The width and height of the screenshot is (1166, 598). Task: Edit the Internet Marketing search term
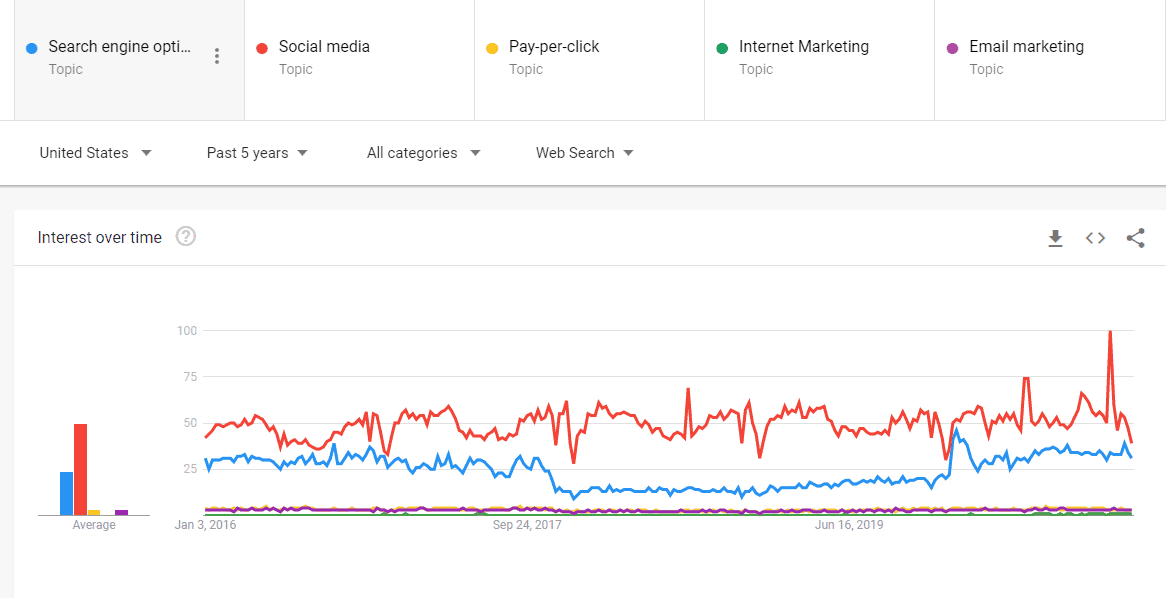(819, 60)
